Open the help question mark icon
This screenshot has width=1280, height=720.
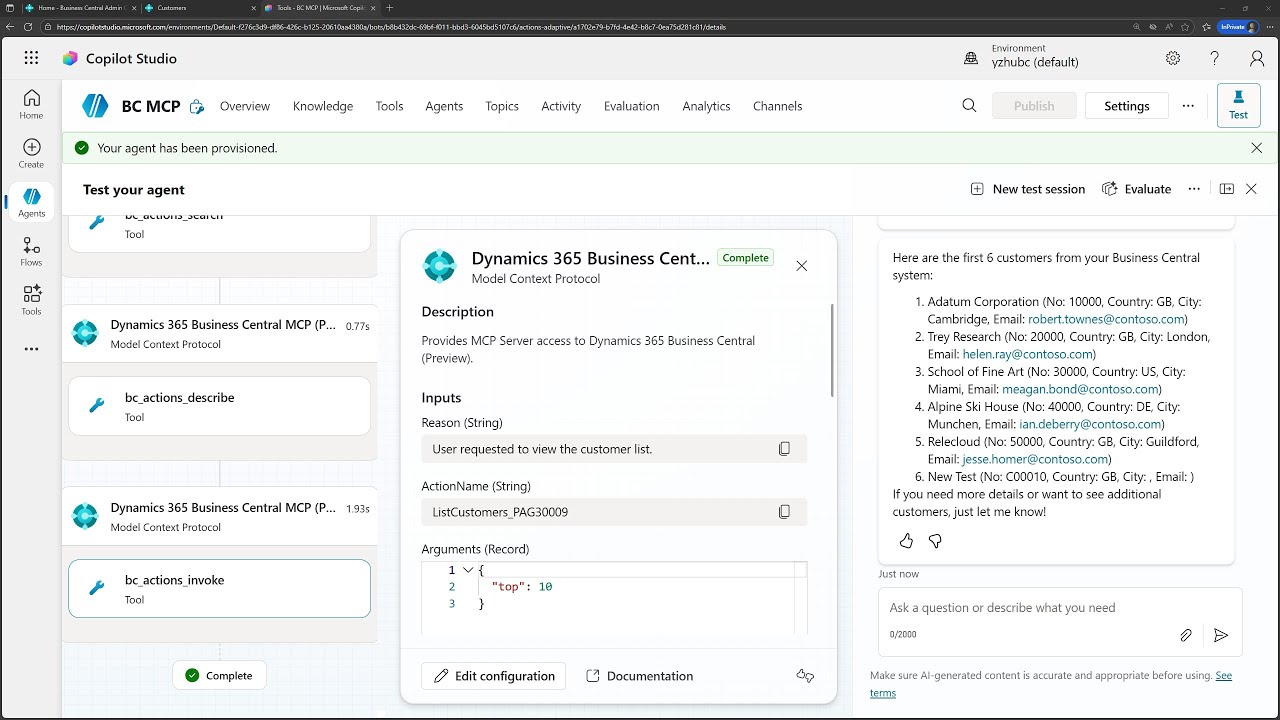pos(1215,58)
